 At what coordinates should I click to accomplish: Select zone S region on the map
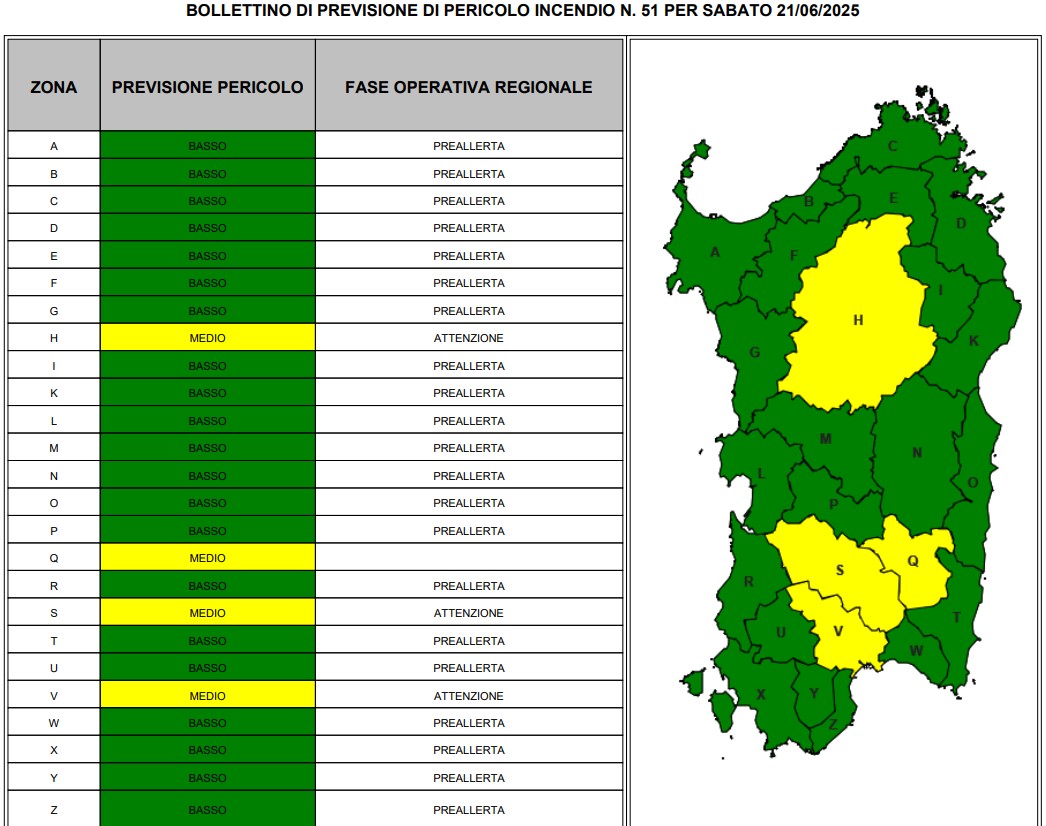pyautogui.click(x=839, y=569)
